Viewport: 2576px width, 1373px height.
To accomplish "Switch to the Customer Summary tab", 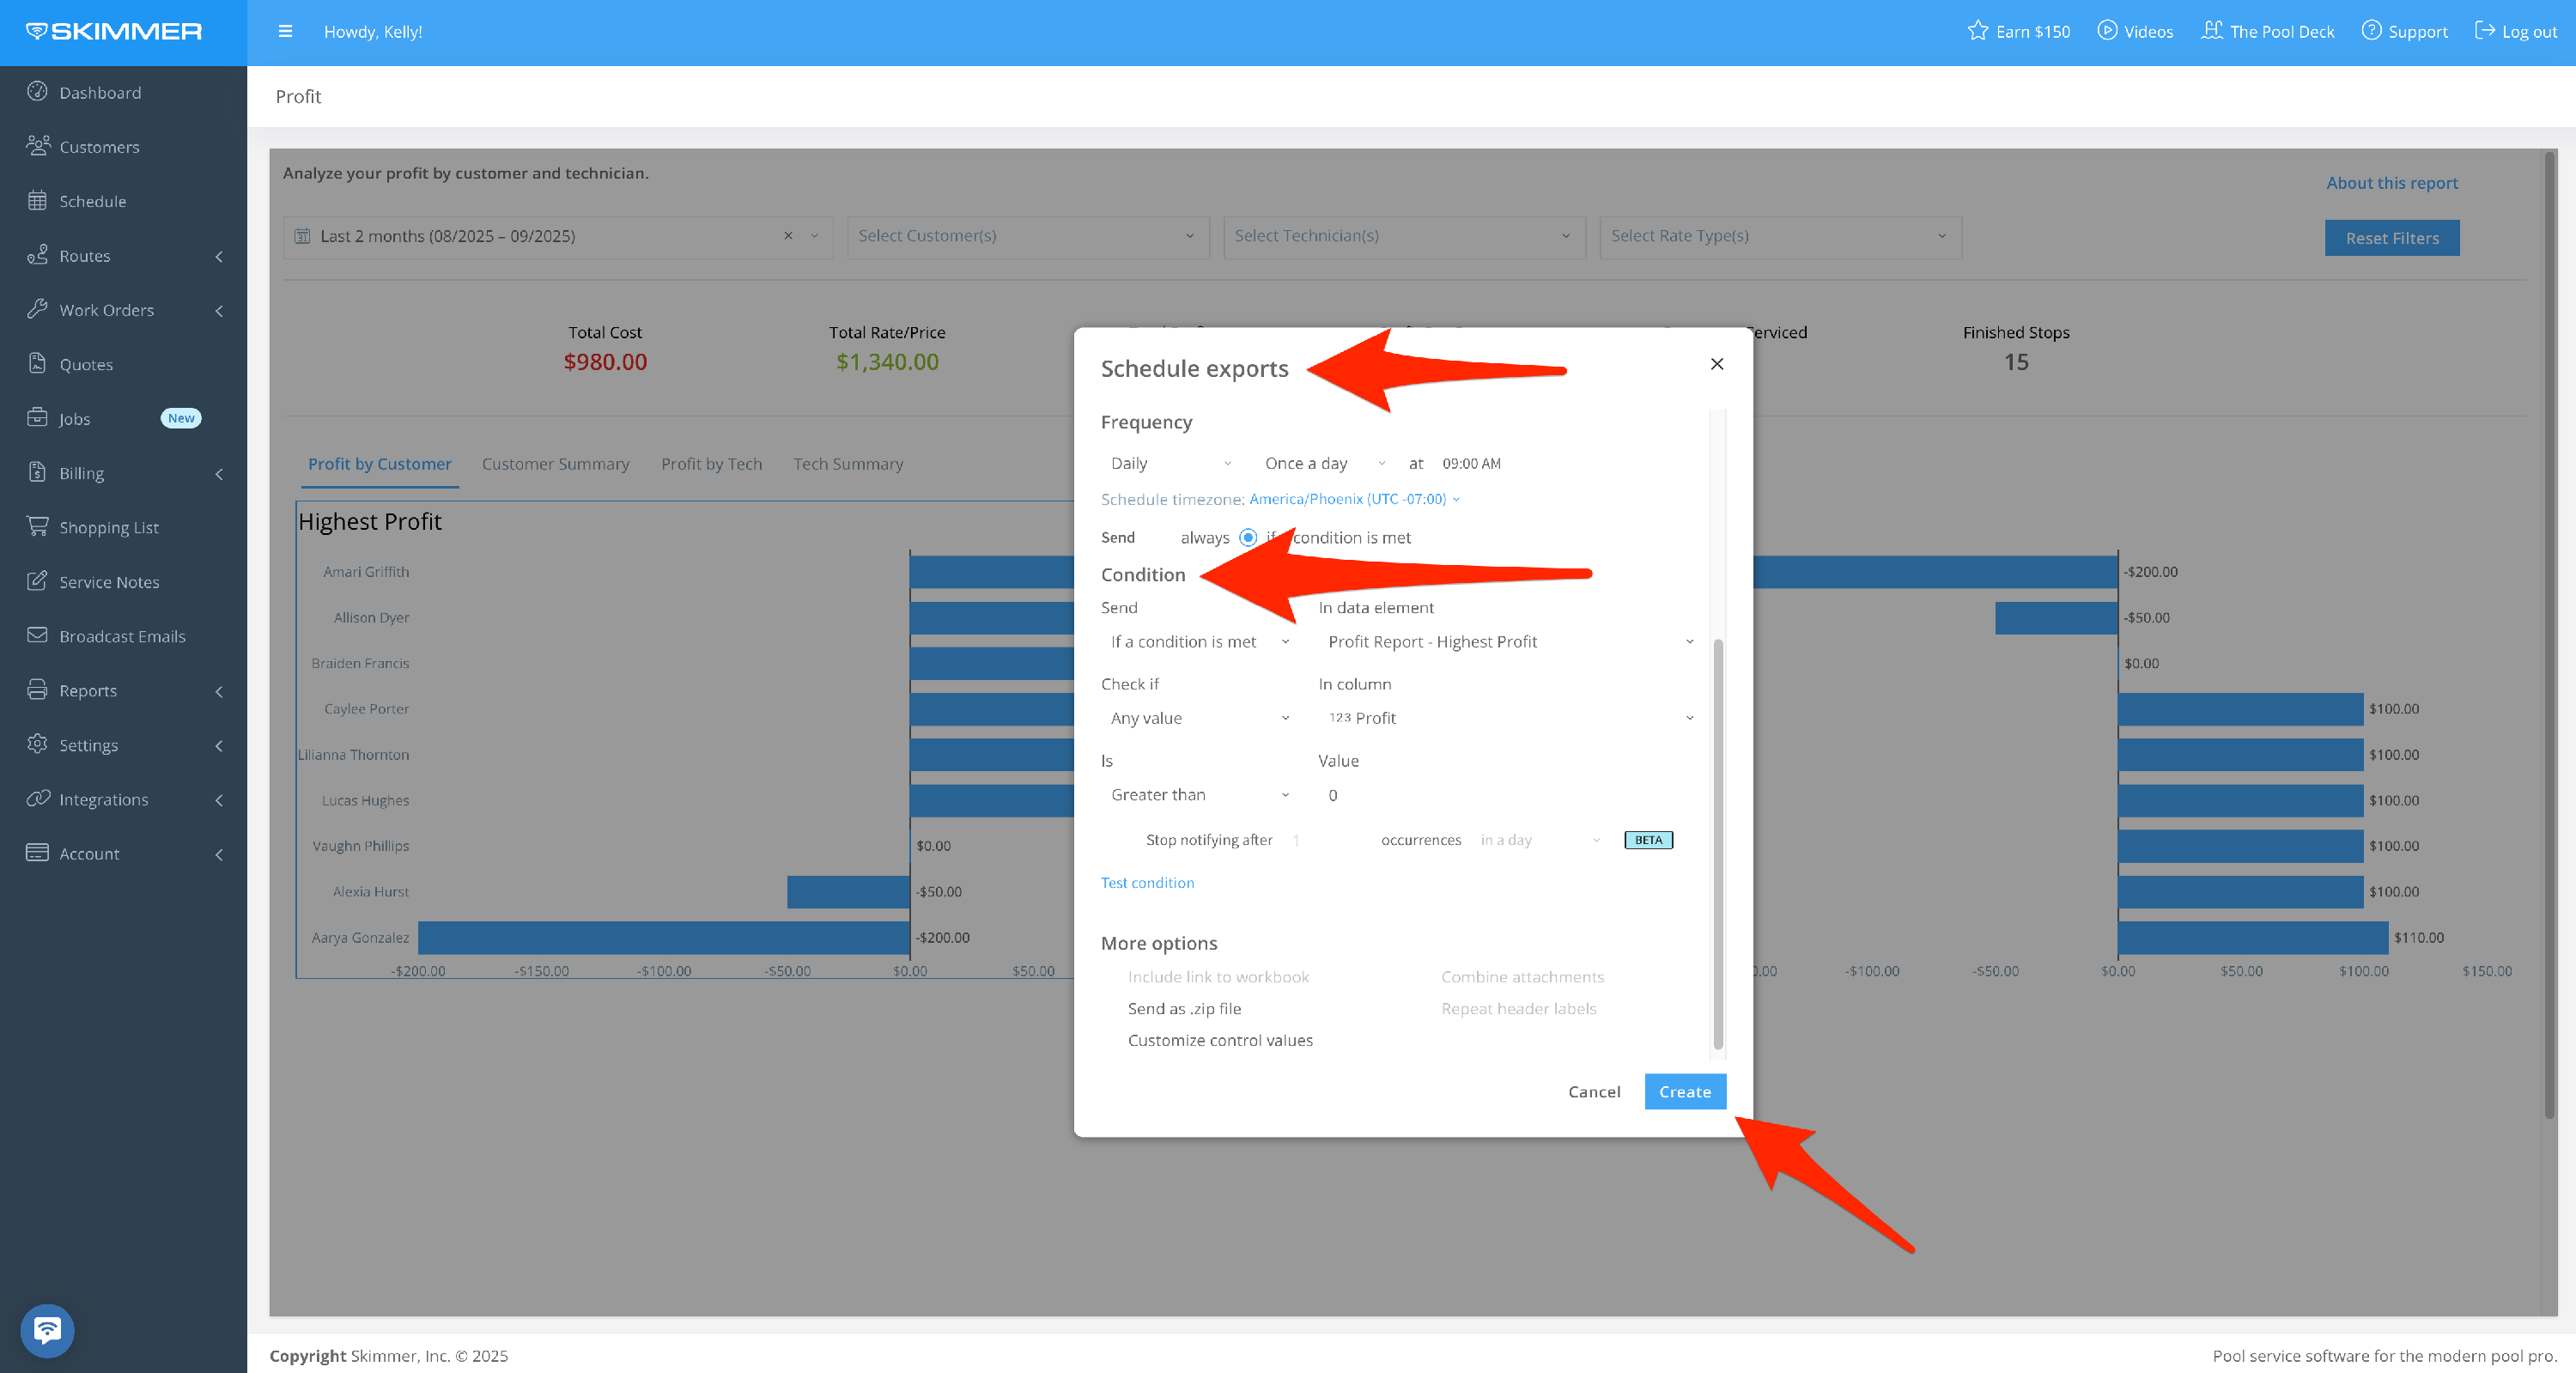I will click(x=555, y=464).
